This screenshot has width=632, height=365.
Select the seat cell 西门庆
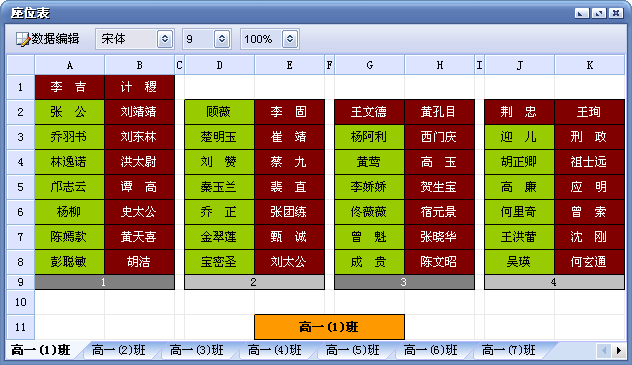[439, 137]
